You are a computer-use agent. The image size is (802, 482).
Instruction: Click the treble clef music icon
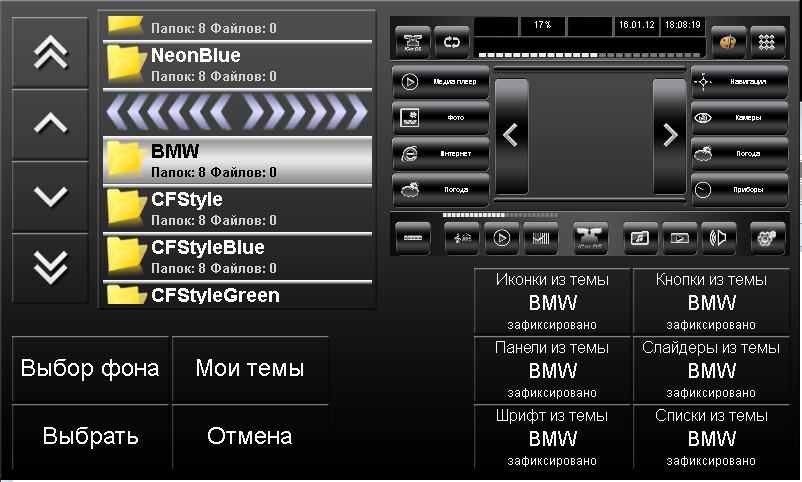tap(462, 238)
